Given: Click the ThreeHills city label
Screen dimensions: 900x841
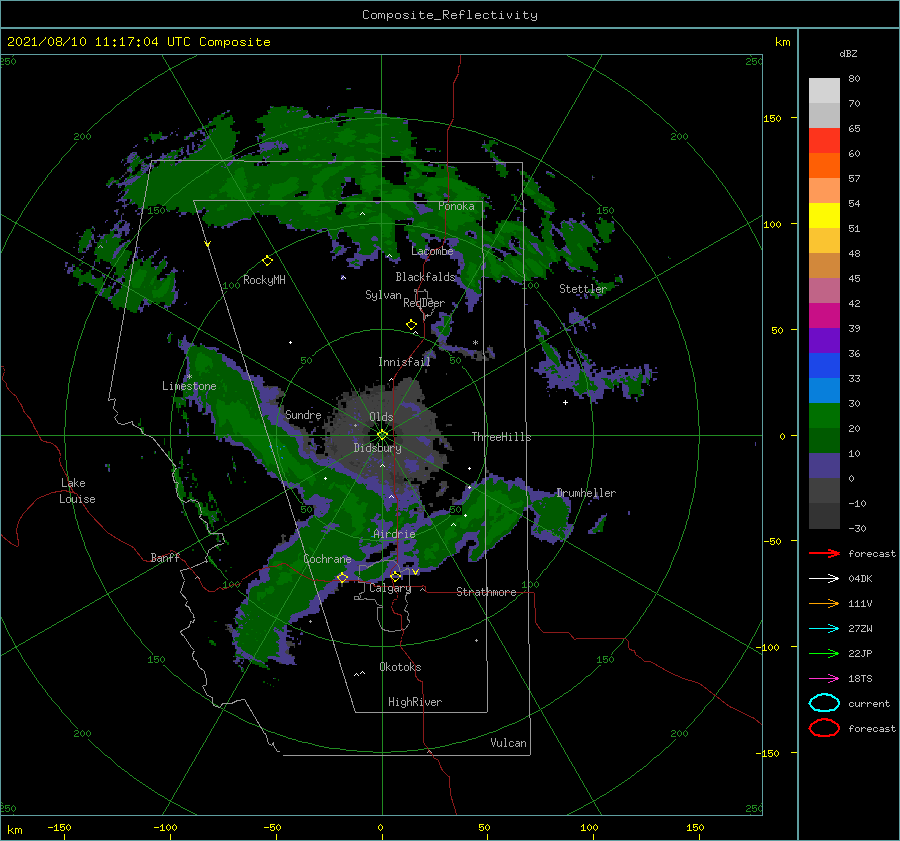Looking at the screenshot, I should [502, 437].
